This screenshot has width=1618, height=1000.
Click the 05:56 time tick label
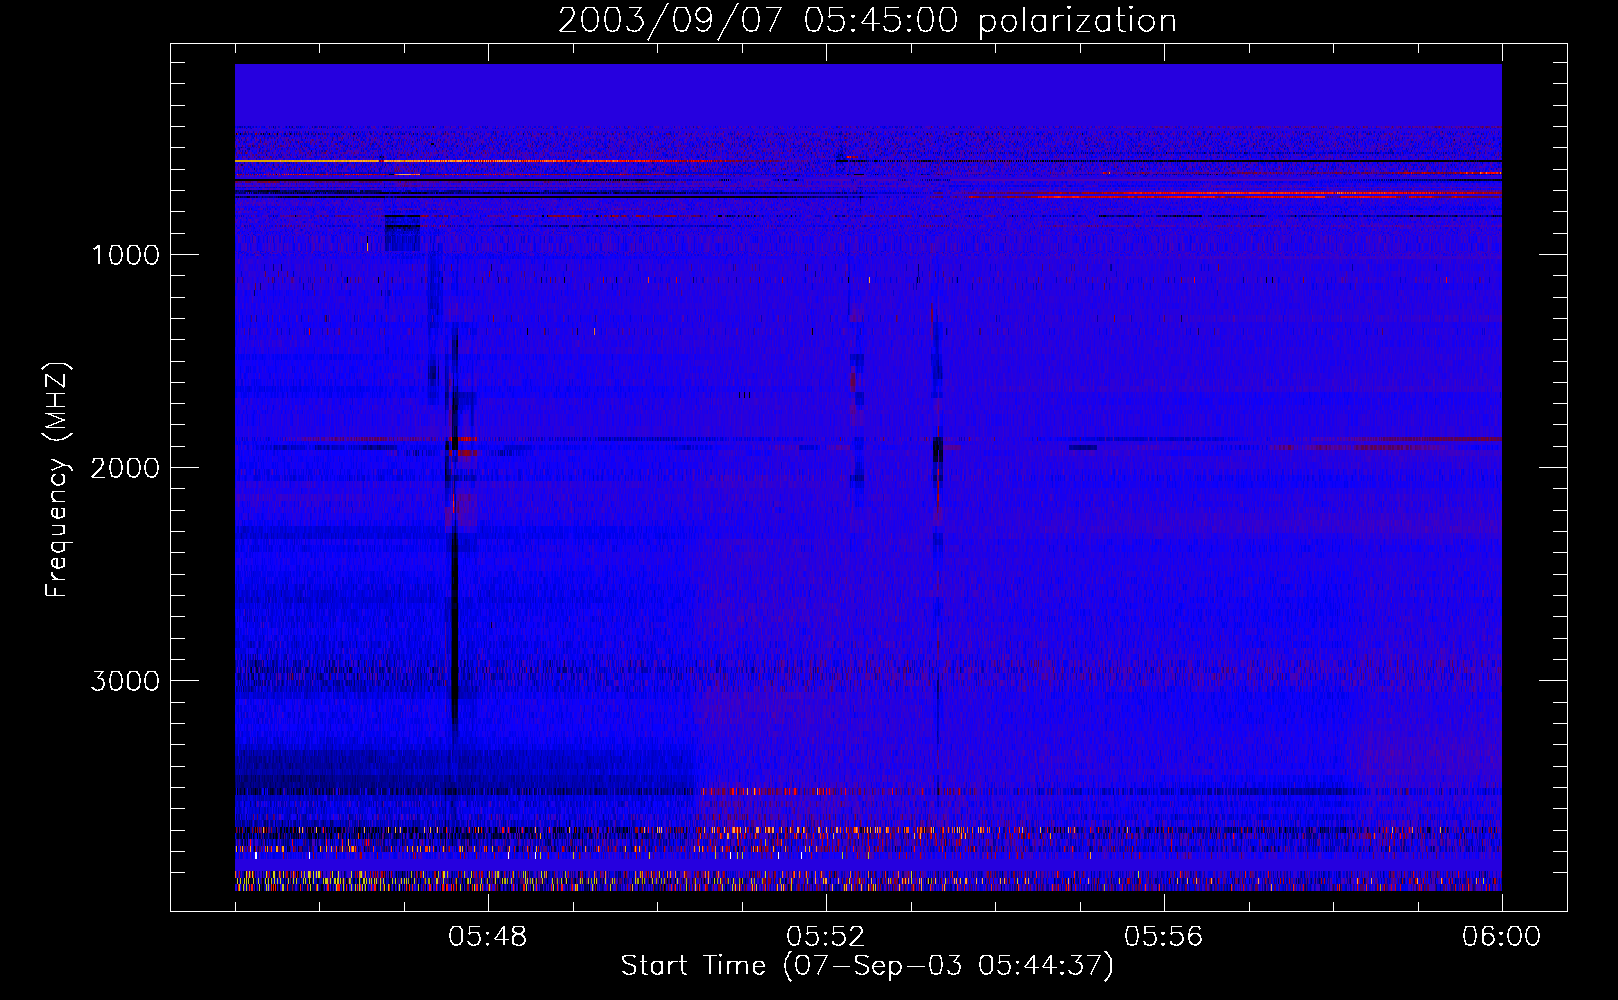pyautogui.click(x=1164, y=937)
